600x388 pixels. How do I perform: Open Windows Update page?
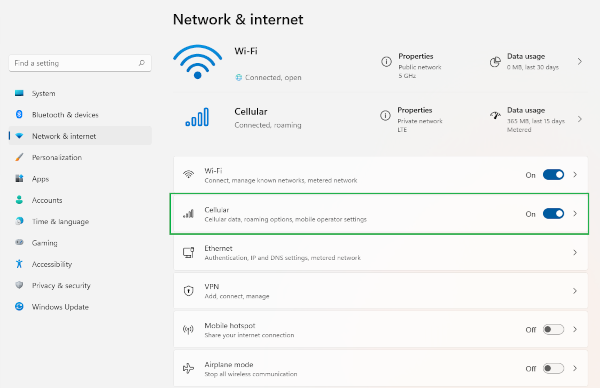tap(80, 306)
